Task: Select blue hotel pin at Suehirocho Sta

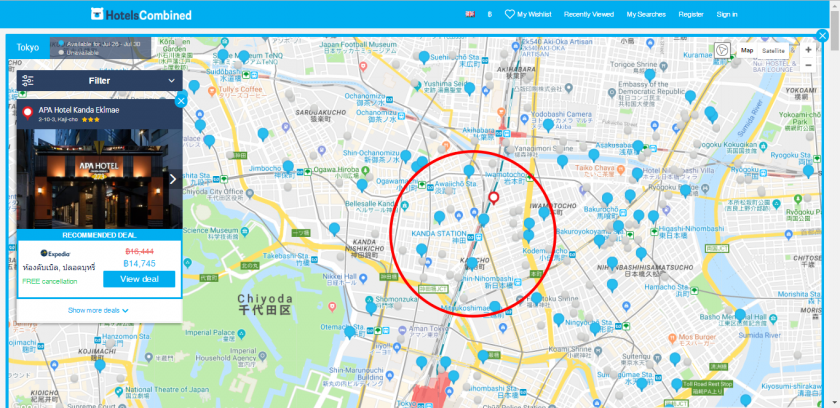Action: point(424,57)
